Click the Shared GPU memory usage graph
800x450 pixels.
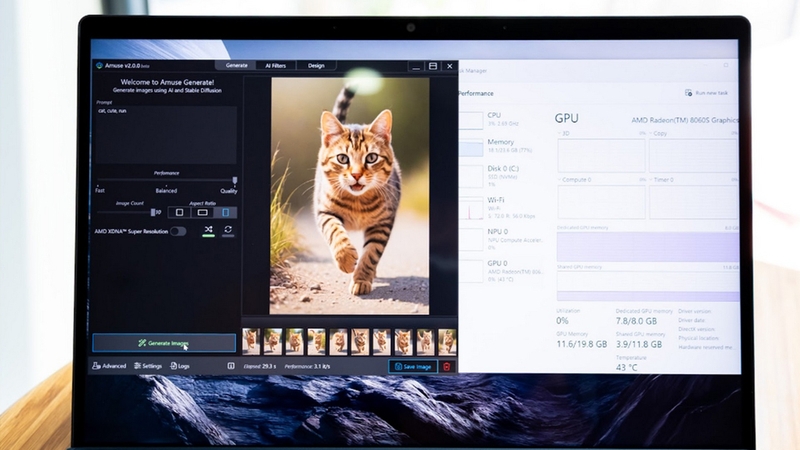pos(647,286)
